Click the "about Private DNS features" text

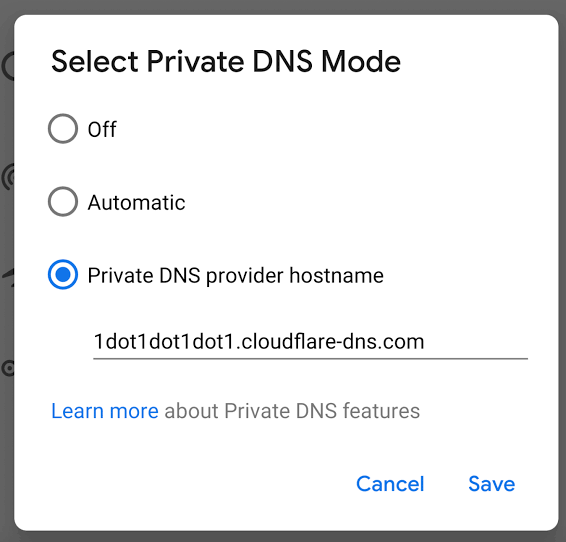[x=292, y=411]
